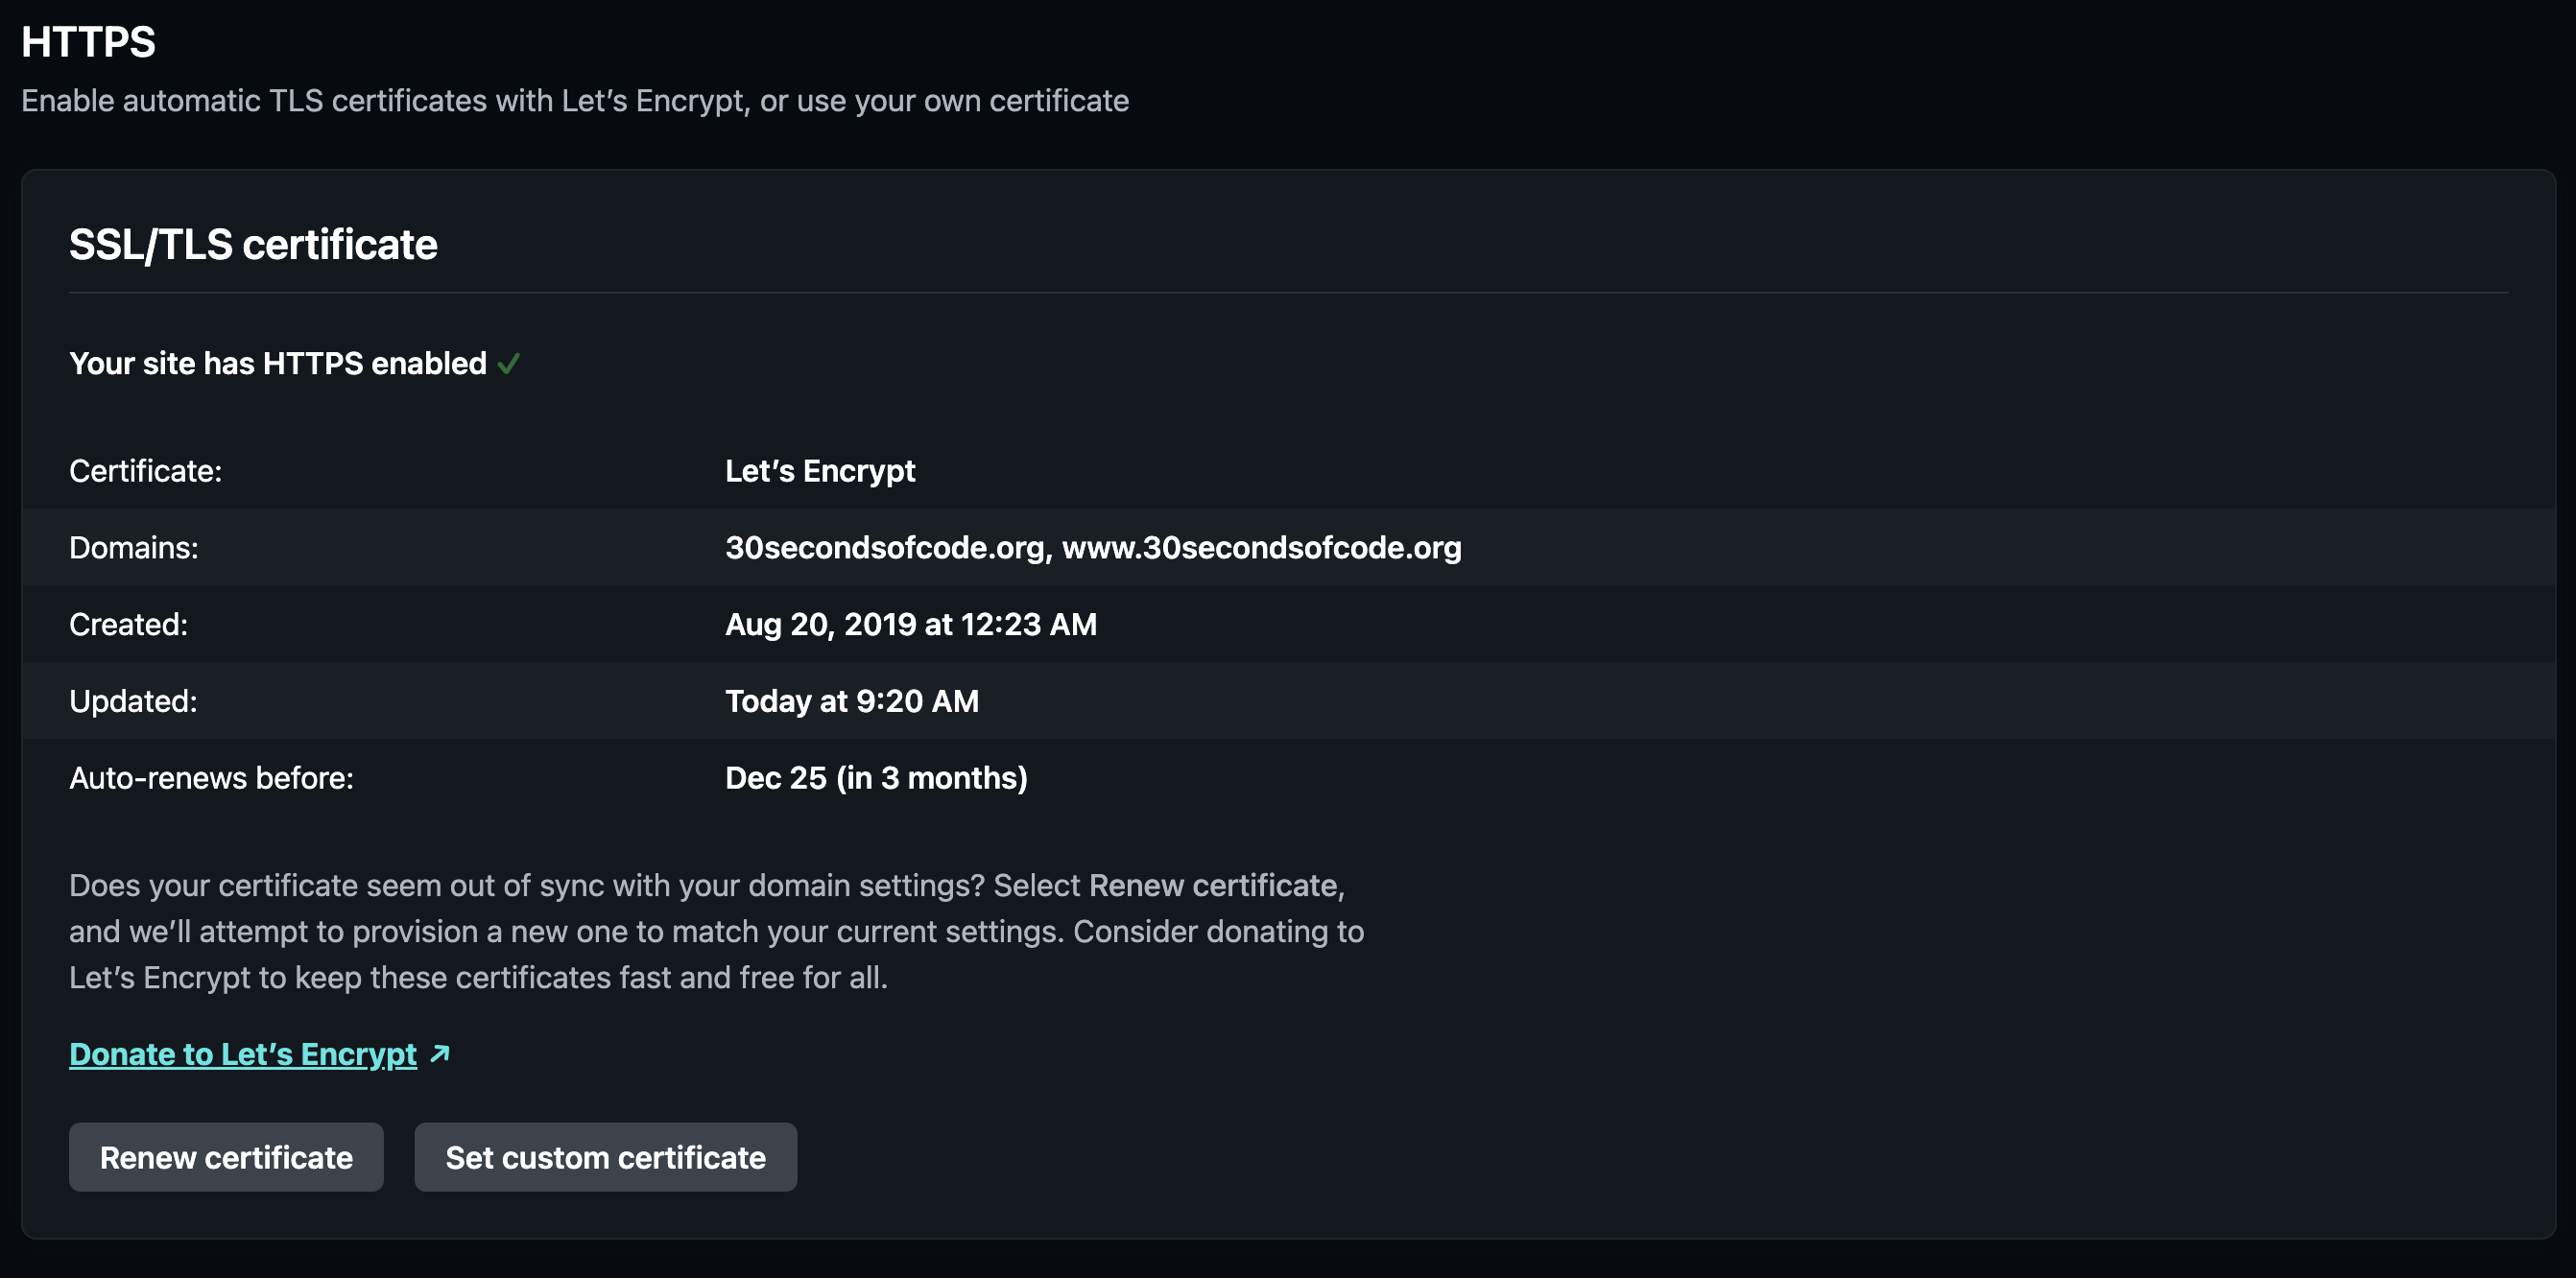2576x1278 pixels.
Task: Click the 'Certificate:' row label
Action: [x=145, y=471]
